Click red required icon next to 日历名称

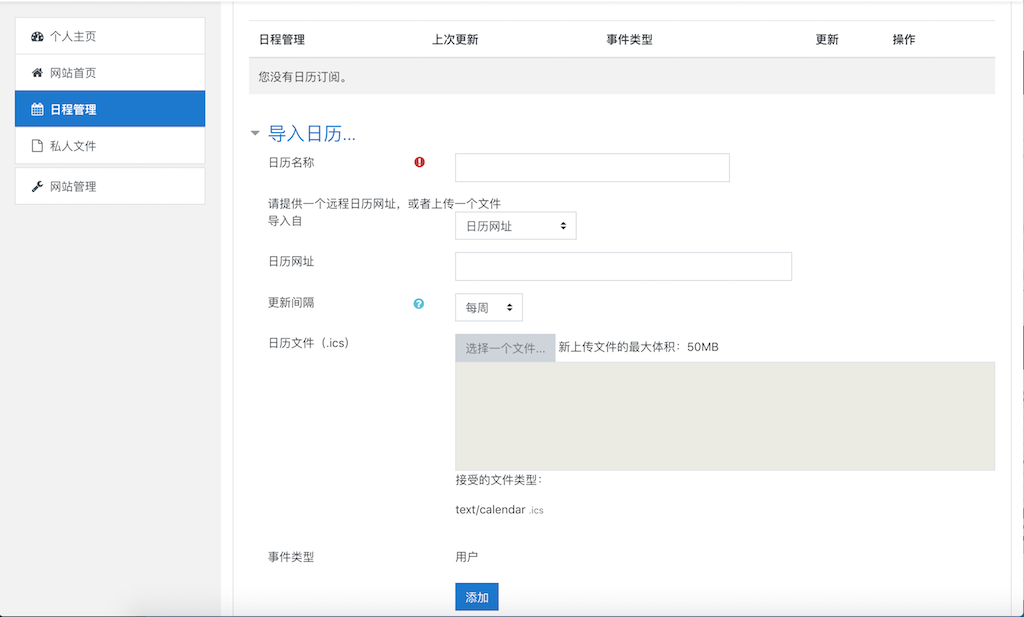419,162
